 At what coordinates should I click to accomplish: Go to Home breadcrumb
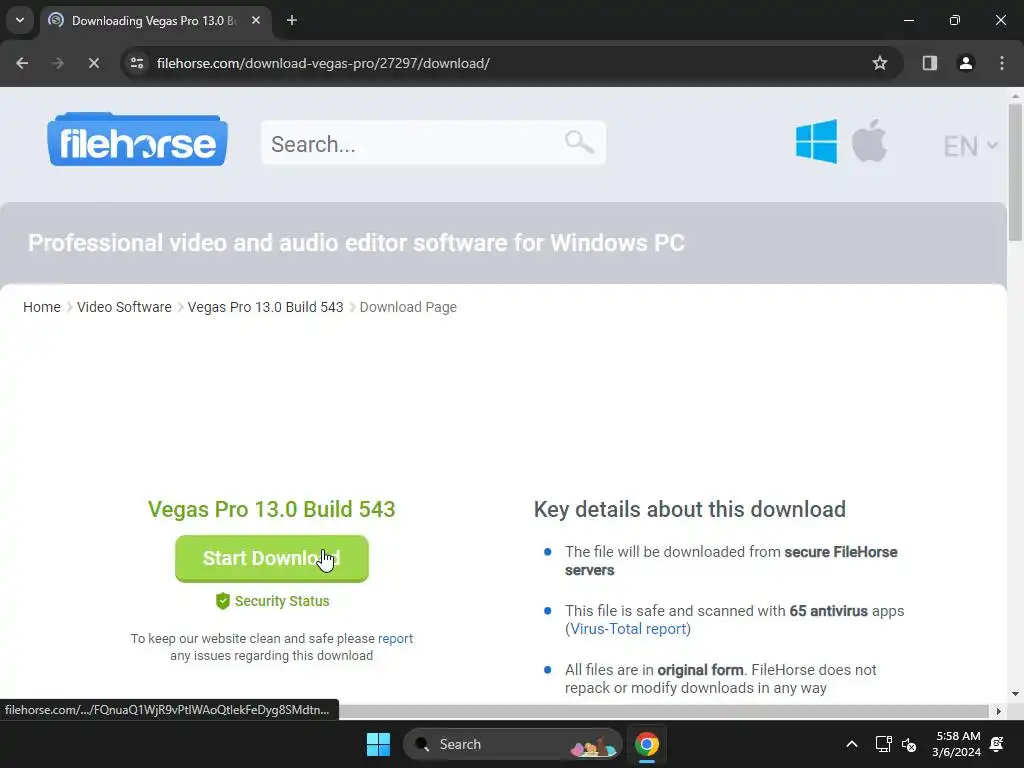pos(42,307)
